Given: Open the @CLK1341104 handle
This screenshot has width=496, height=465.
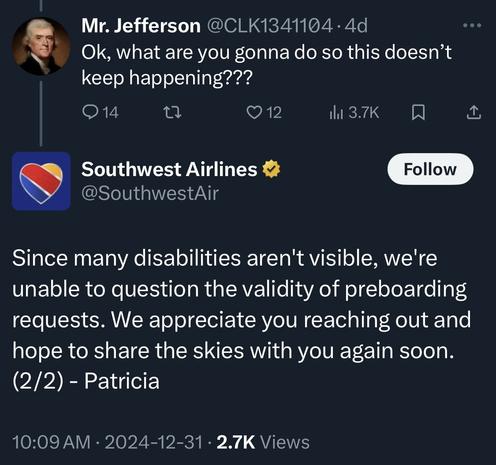Looking at the screenshot, I should [270, 26].
